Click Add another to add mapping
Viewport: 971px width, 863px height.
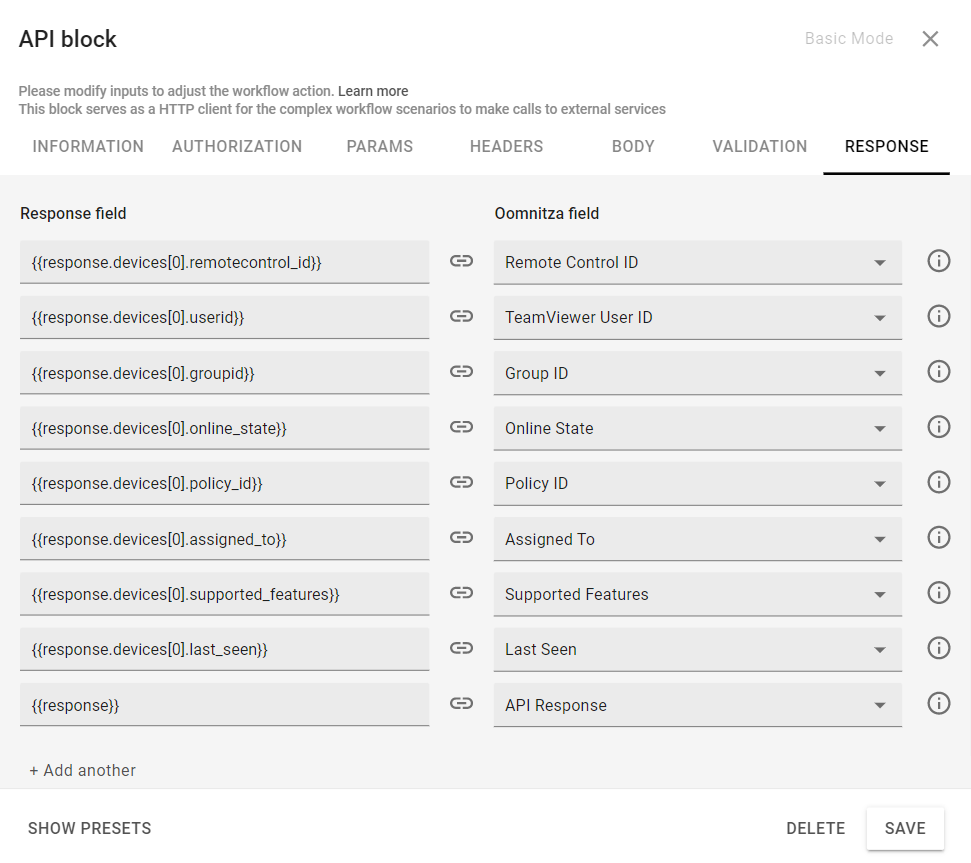82,770
